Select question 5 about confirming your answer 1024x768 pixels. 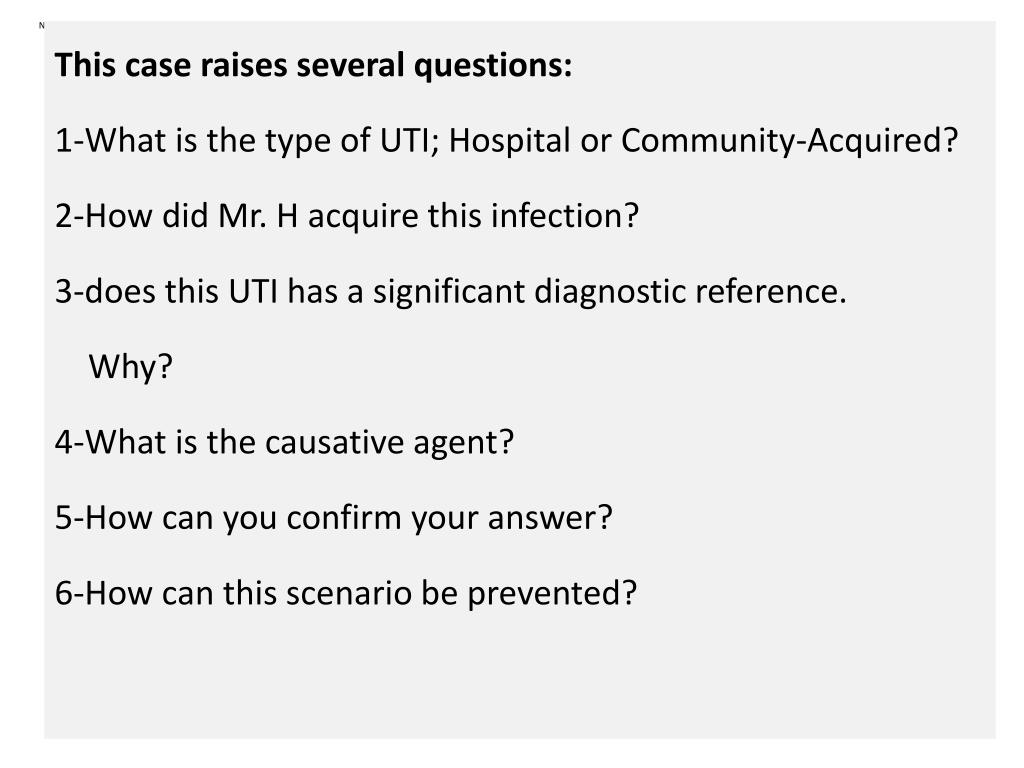click(x=334, y=517)
